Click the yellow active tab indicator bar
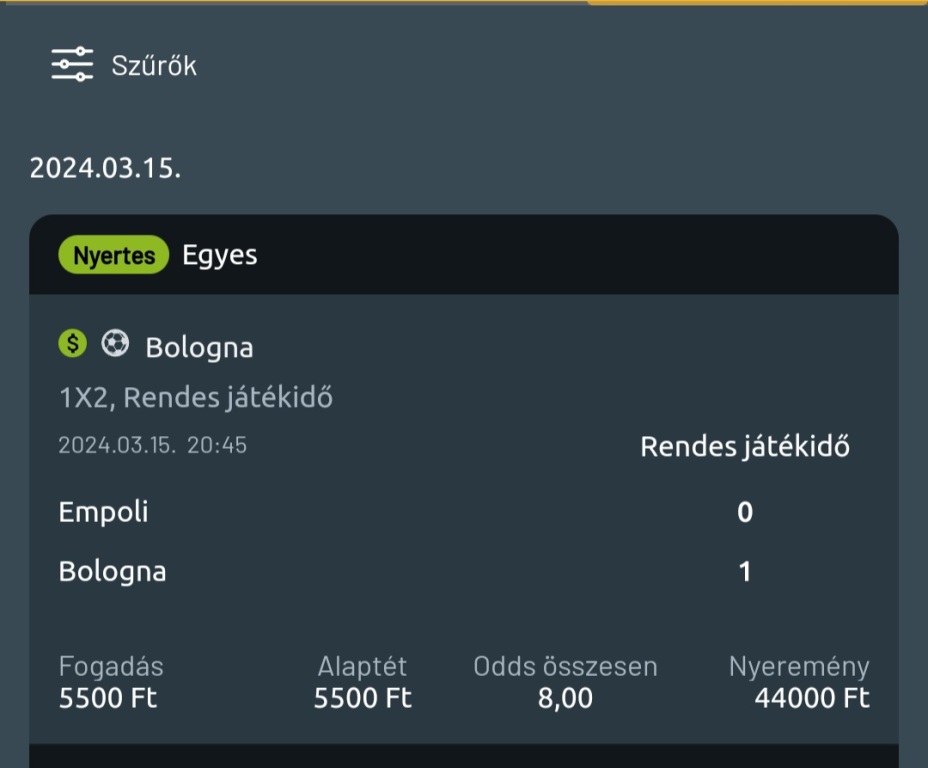This screenshot has height=768, width=928. (757, 2)
